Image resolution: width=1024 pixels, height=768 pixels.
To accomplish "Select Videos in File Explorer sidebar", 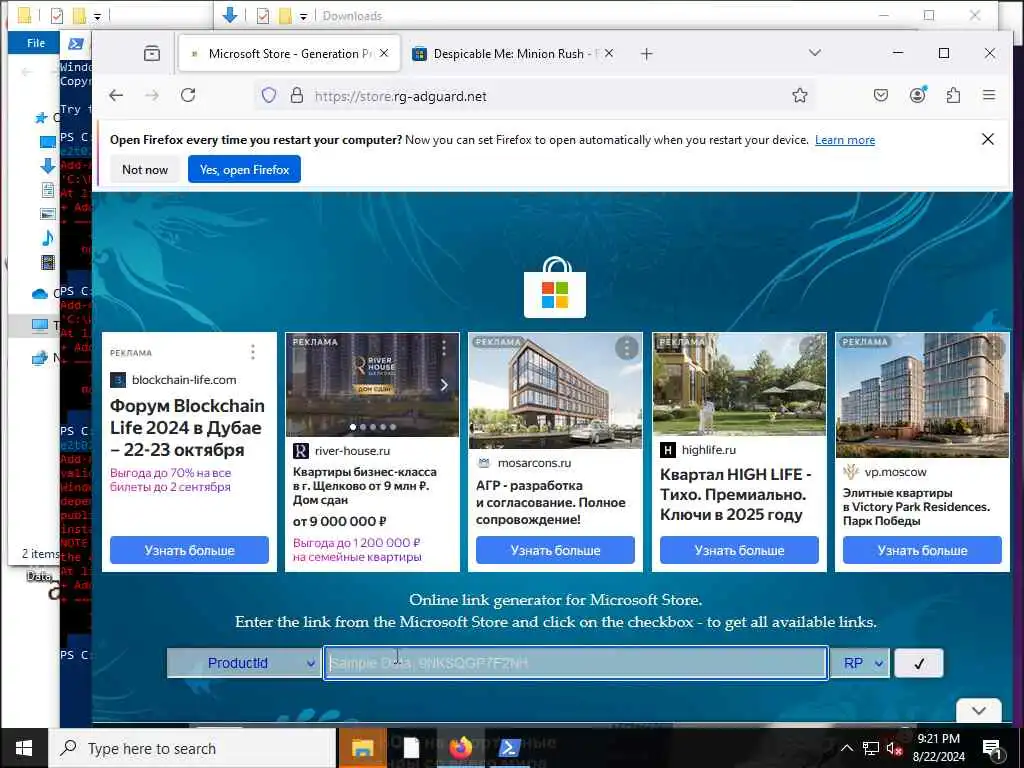I will coord(48,263).
